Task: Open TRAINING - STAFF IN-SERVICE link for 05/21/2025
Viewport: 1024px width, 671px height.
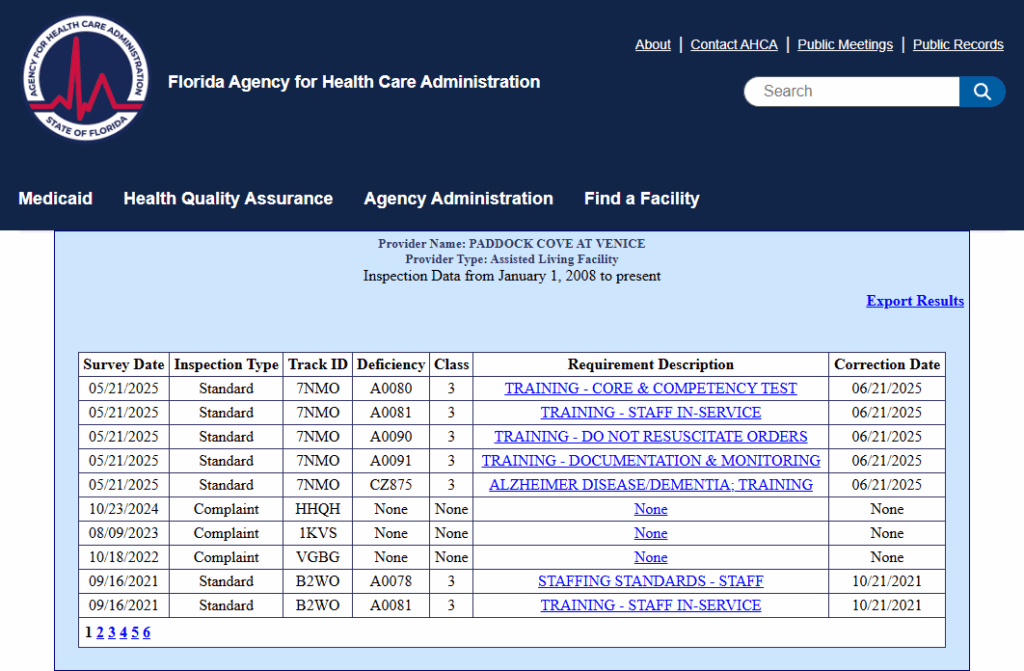Action: pyautogui.click(x=650, y=412)
